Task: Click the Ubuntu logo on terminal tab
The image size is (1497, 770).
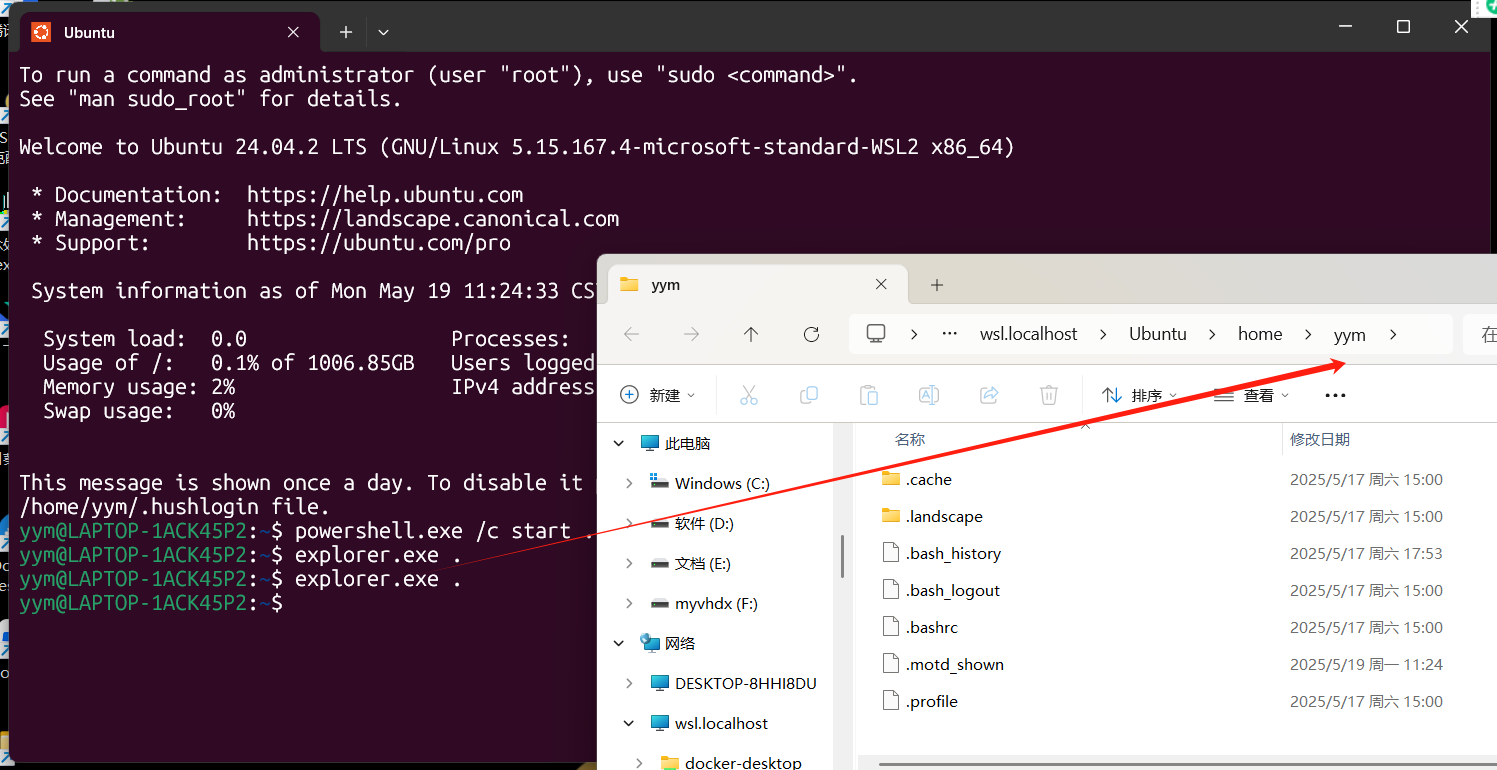Action: (41, 32)
